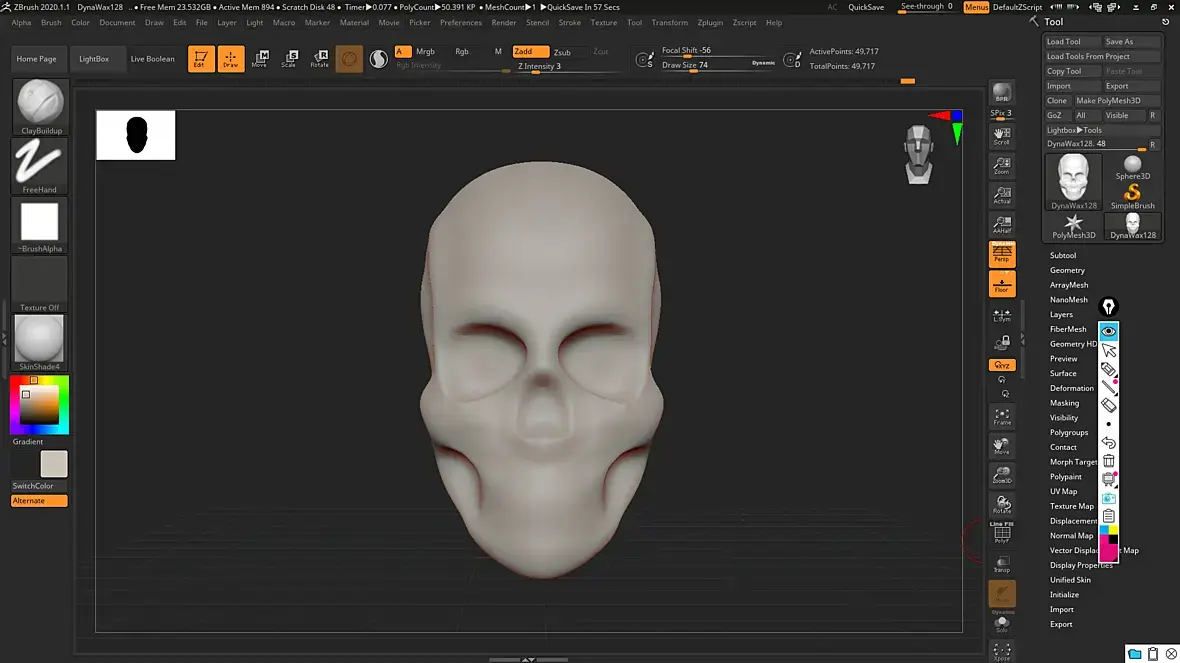The height and width of the screenshot is (663, 1180).
Task: Open the Brush menu
Action: [x=51, y=22]
